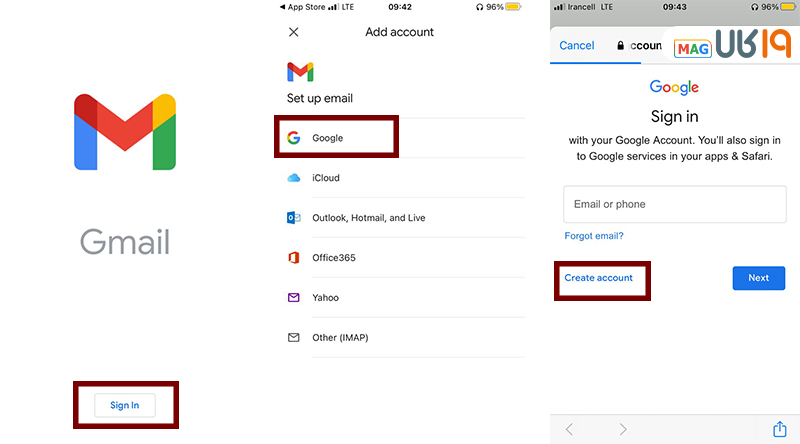
Task: Click the Office365 logo icon
Action: (x=293, y=258)
